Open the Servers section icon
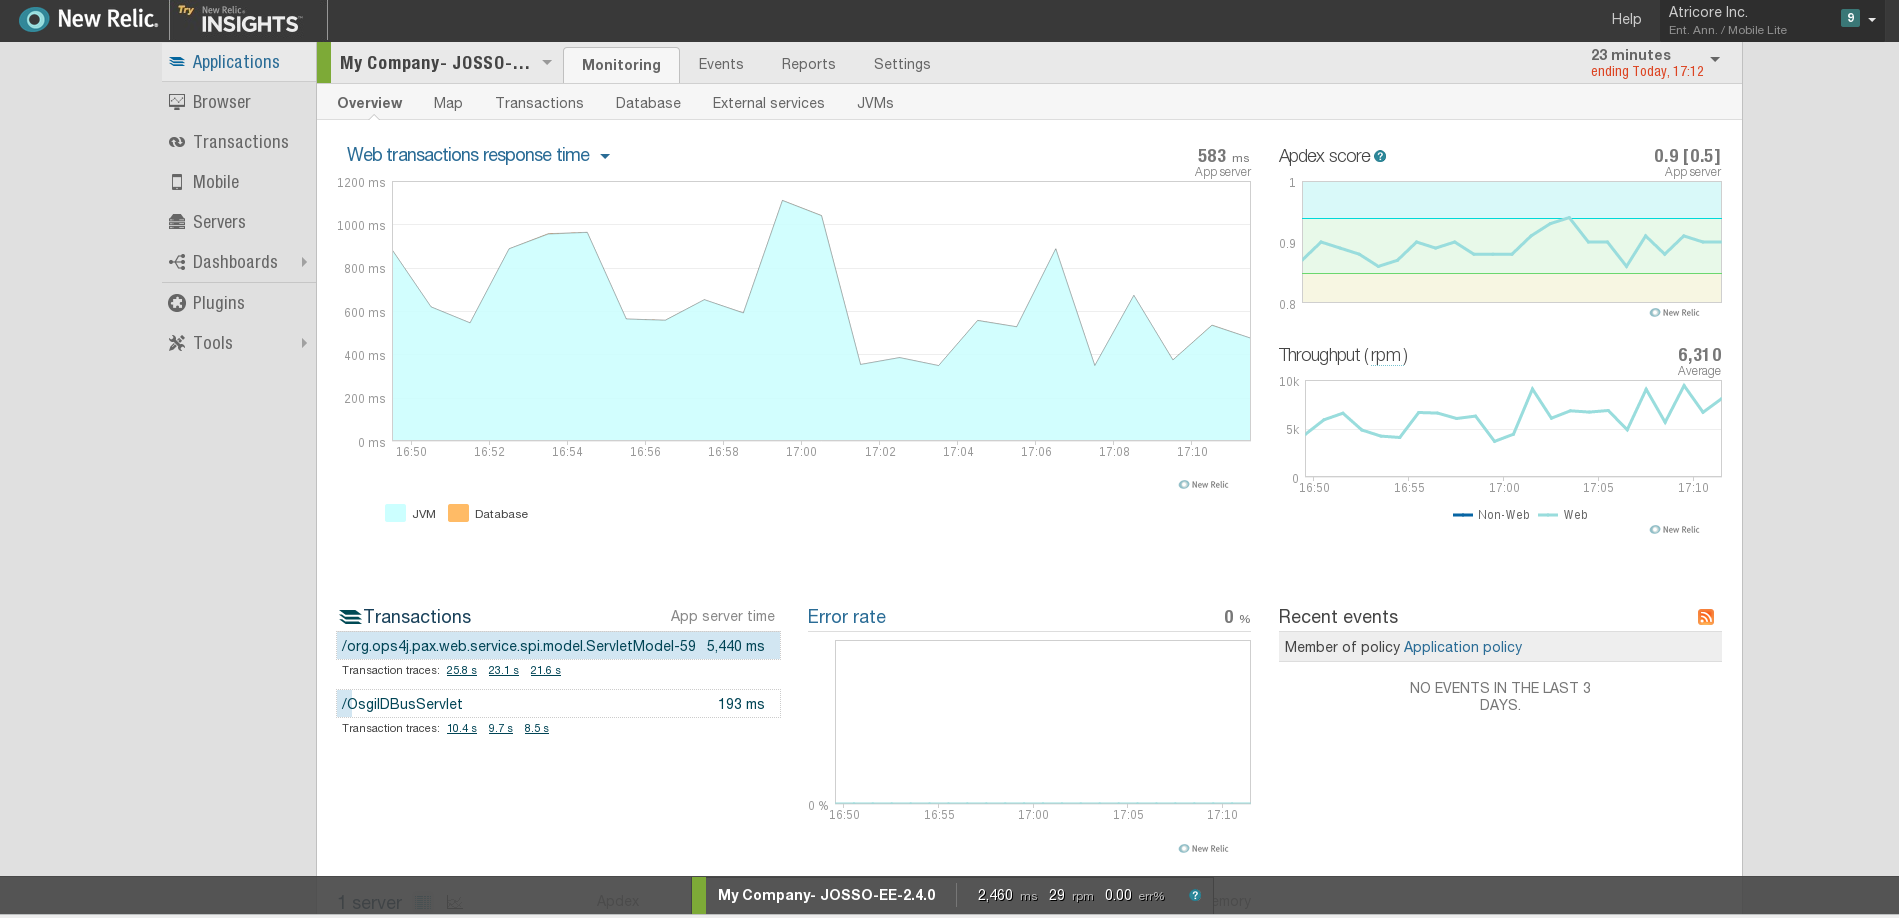Image resolution: width=1899 pixels, height=918 pixels. pos(177,222)
